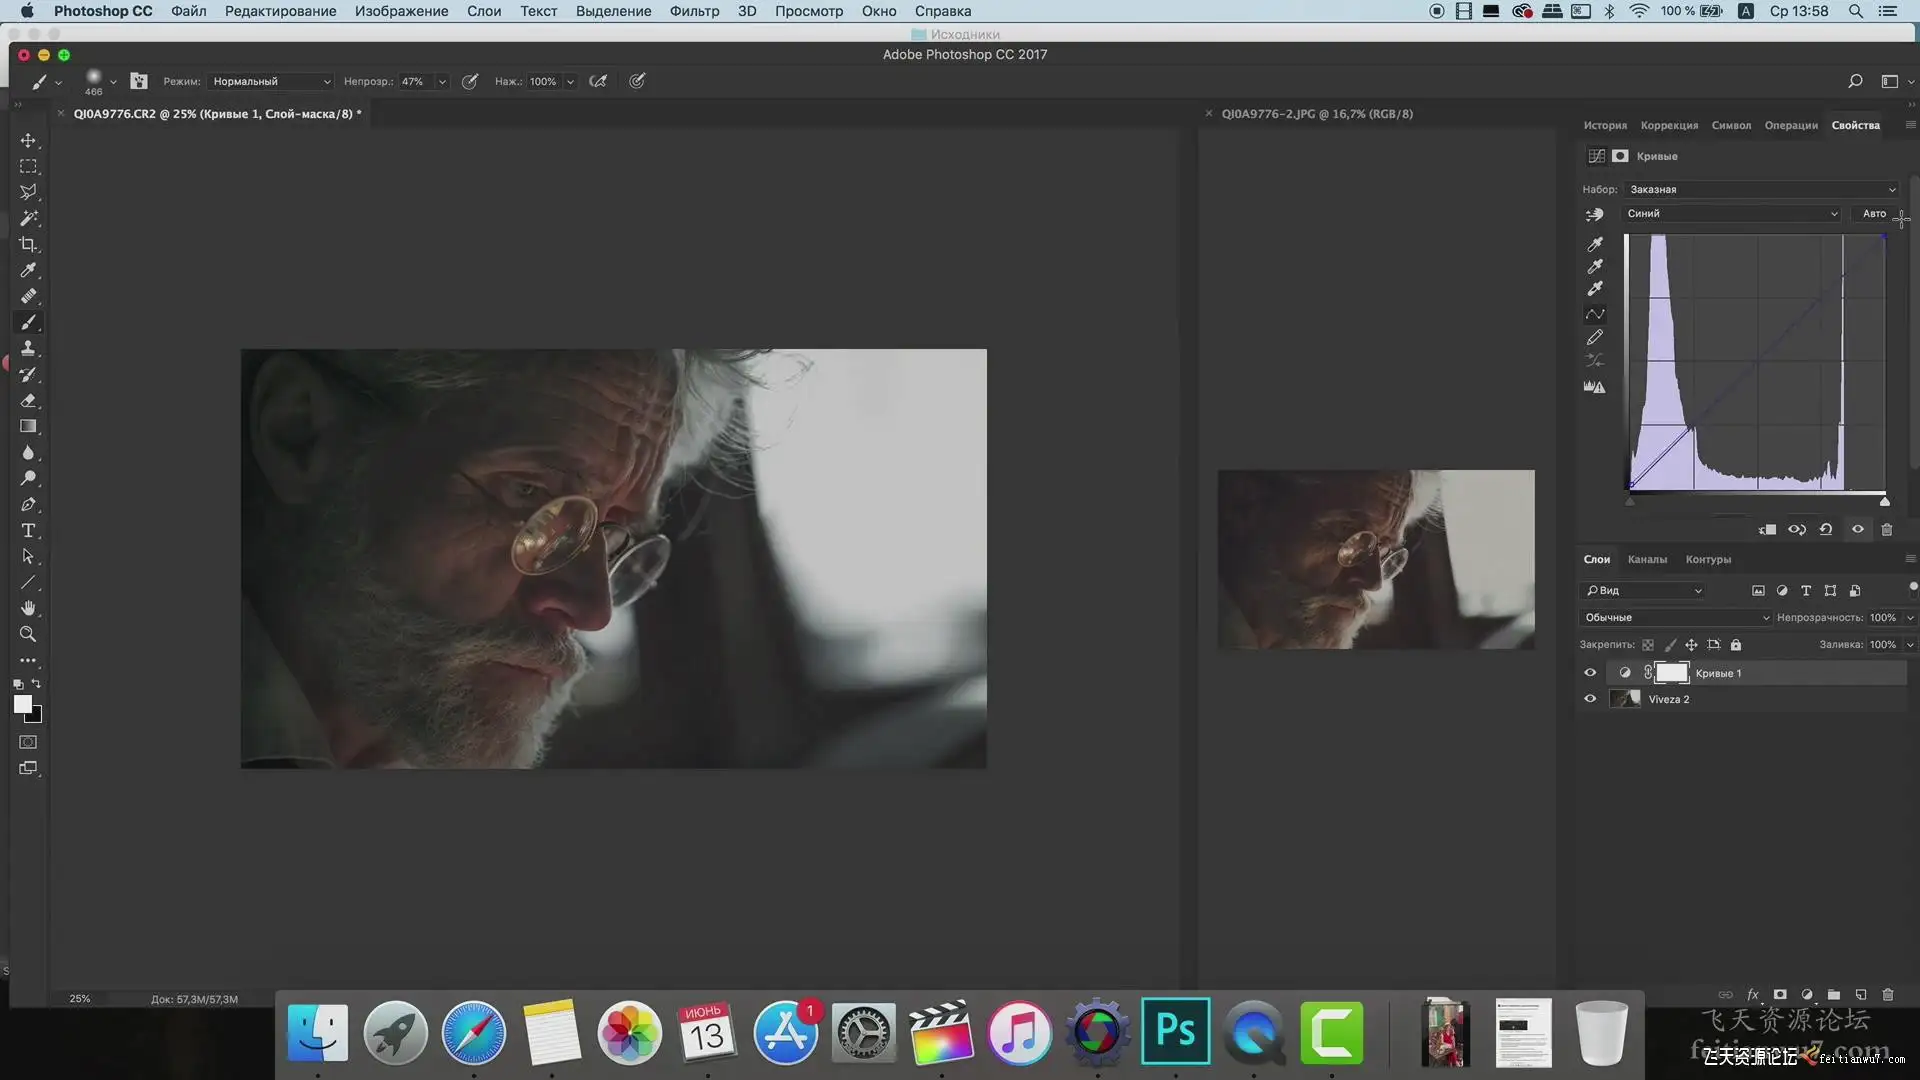This screenshot has width=1920, height=1080.
Task: Select the Eyedropper tool in toolbar
Action: (x=28, y=270)
